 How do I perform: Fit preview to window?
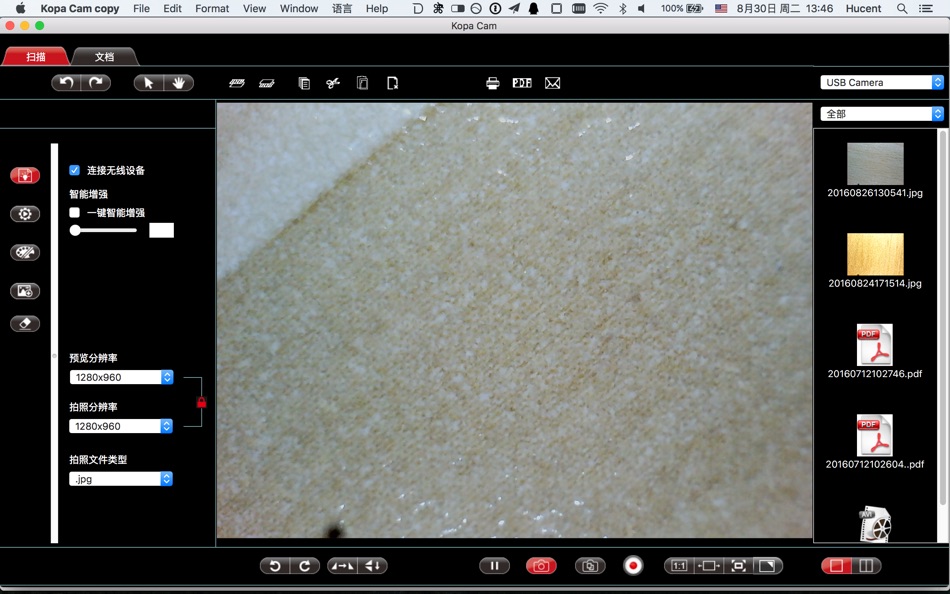738,566
